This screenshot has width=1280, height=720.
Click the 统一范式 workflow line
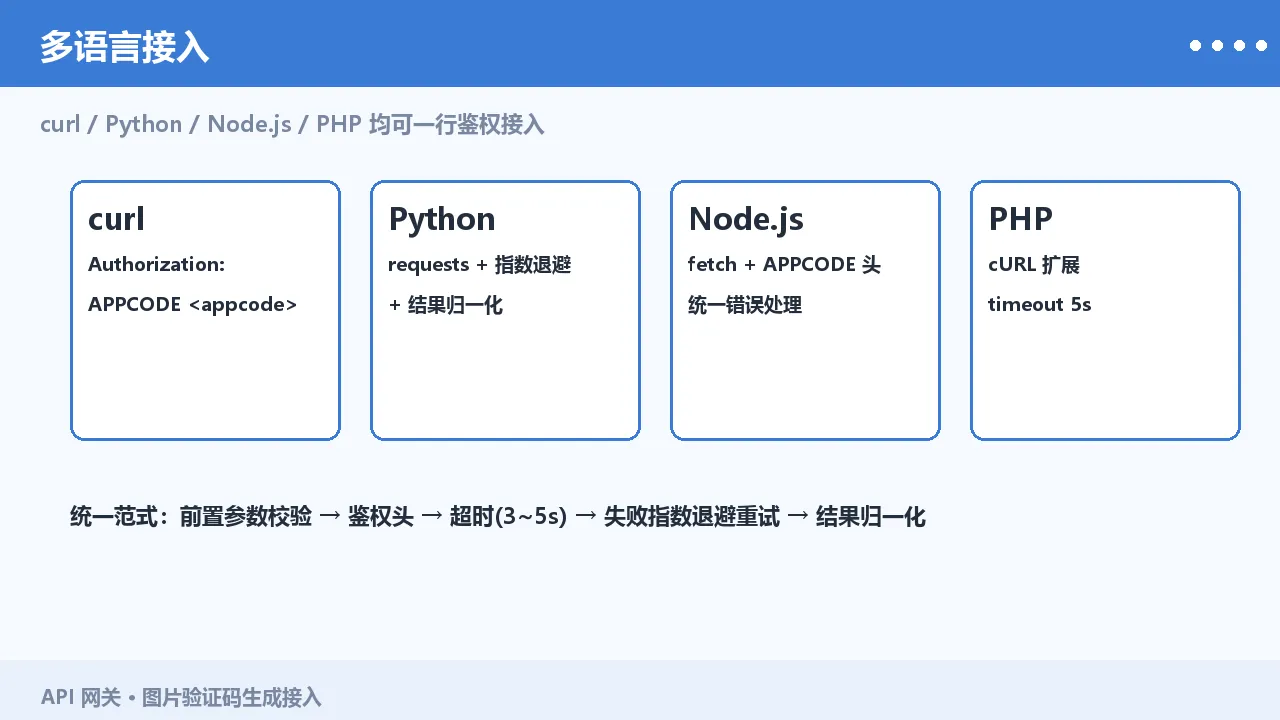(498, 516)
